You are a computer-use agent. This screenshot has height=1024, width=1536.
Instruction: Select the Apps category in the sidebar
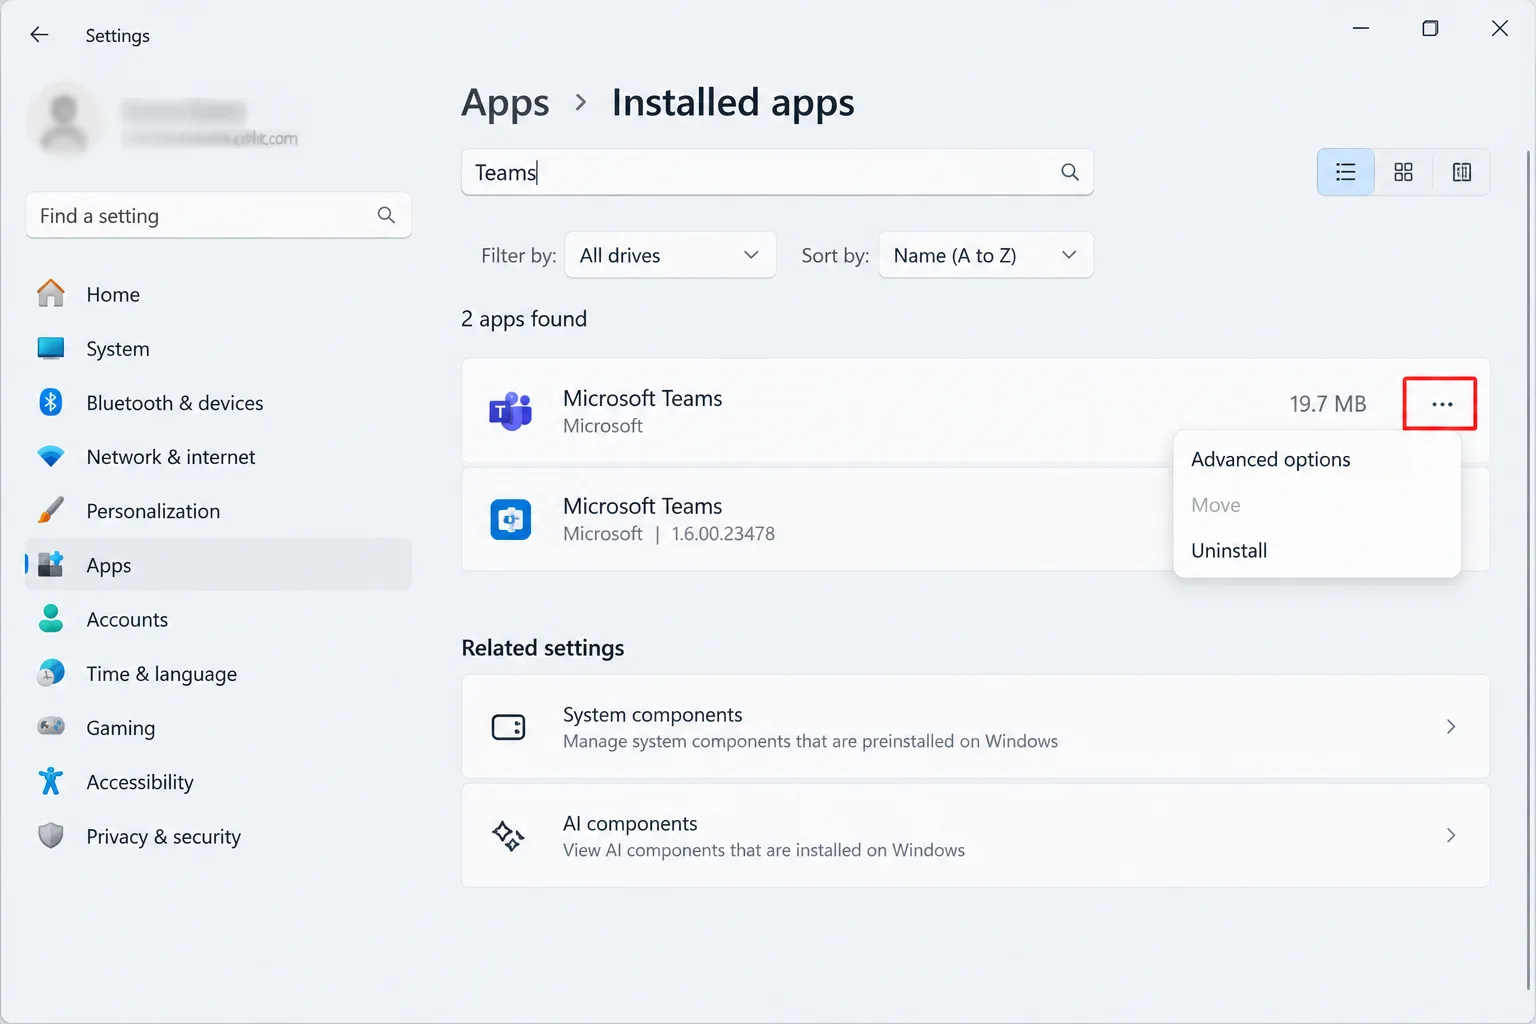click(x=218, y=565)
